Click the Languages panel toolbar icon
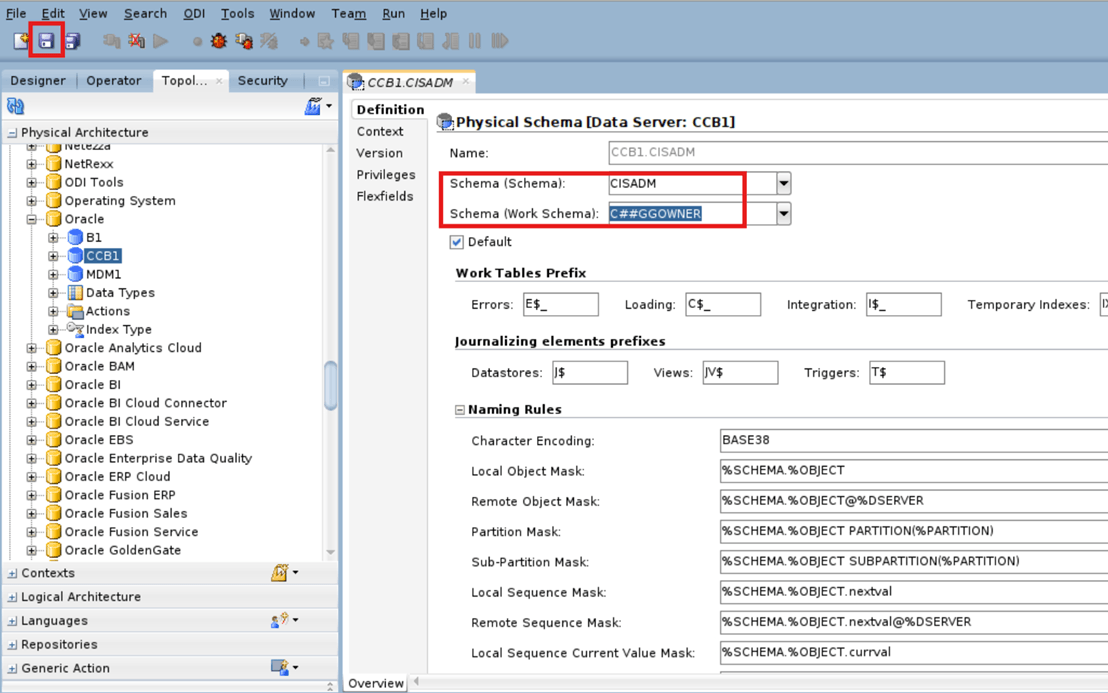 pyautogui.click(x=280, y=620)
